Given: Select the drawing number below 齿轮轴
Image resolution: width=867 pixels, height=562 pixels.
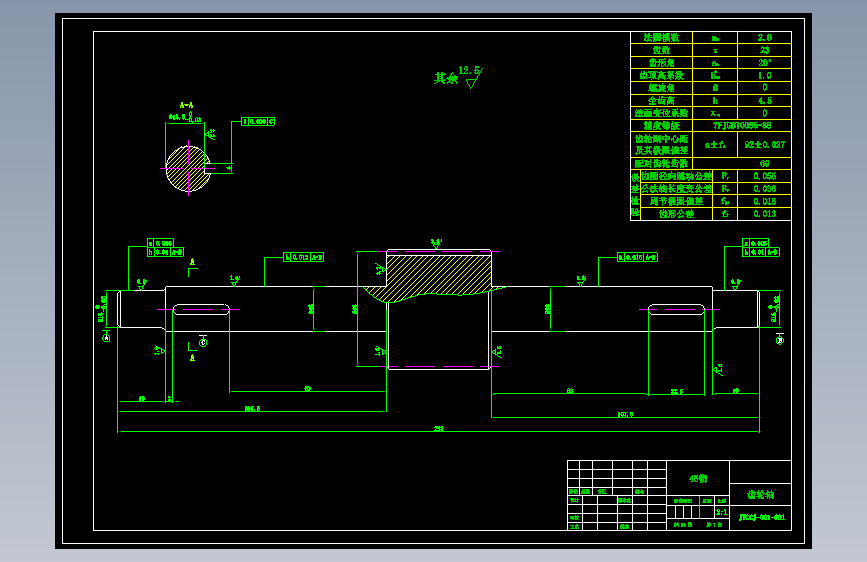Looking at the screenshot, I should coord(762,518).
